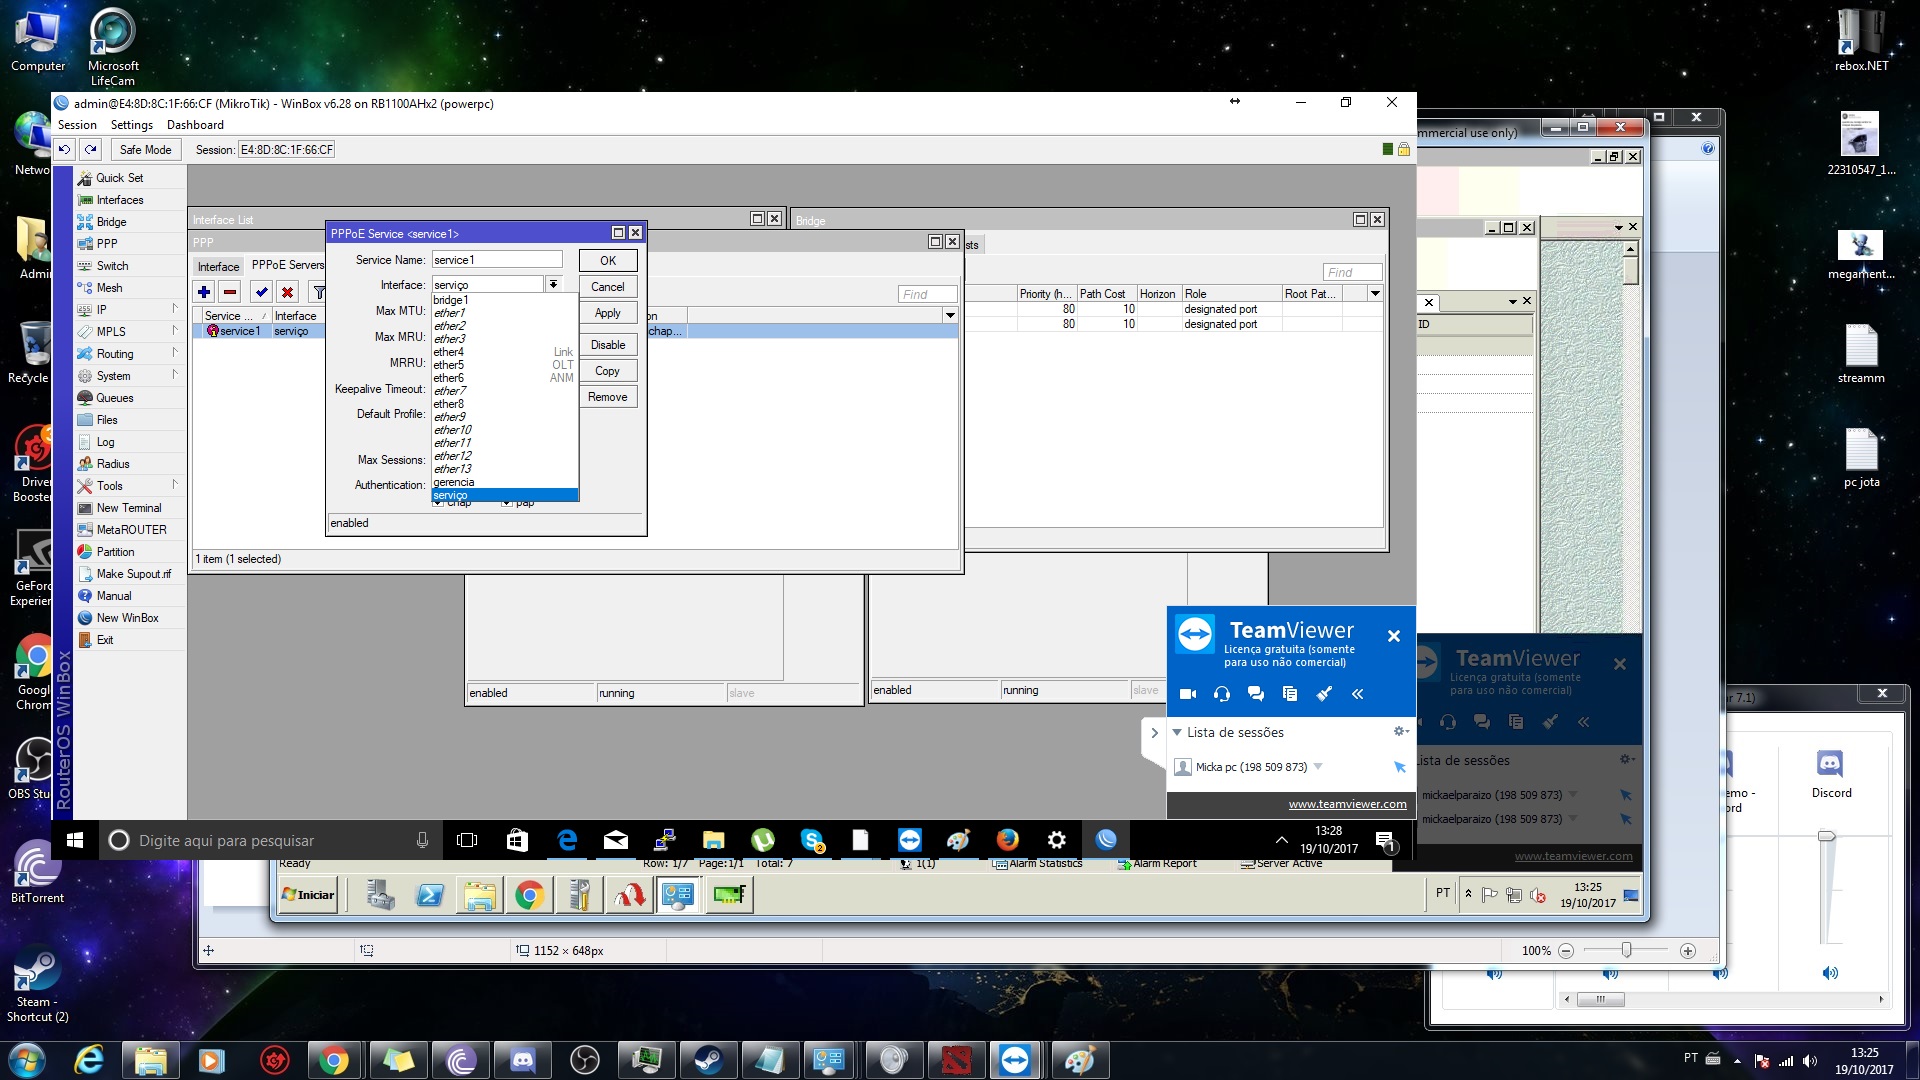Open the www.teamviewer.com link
Viewport: 1920px width, 1080px height.
click(1347, 804)
